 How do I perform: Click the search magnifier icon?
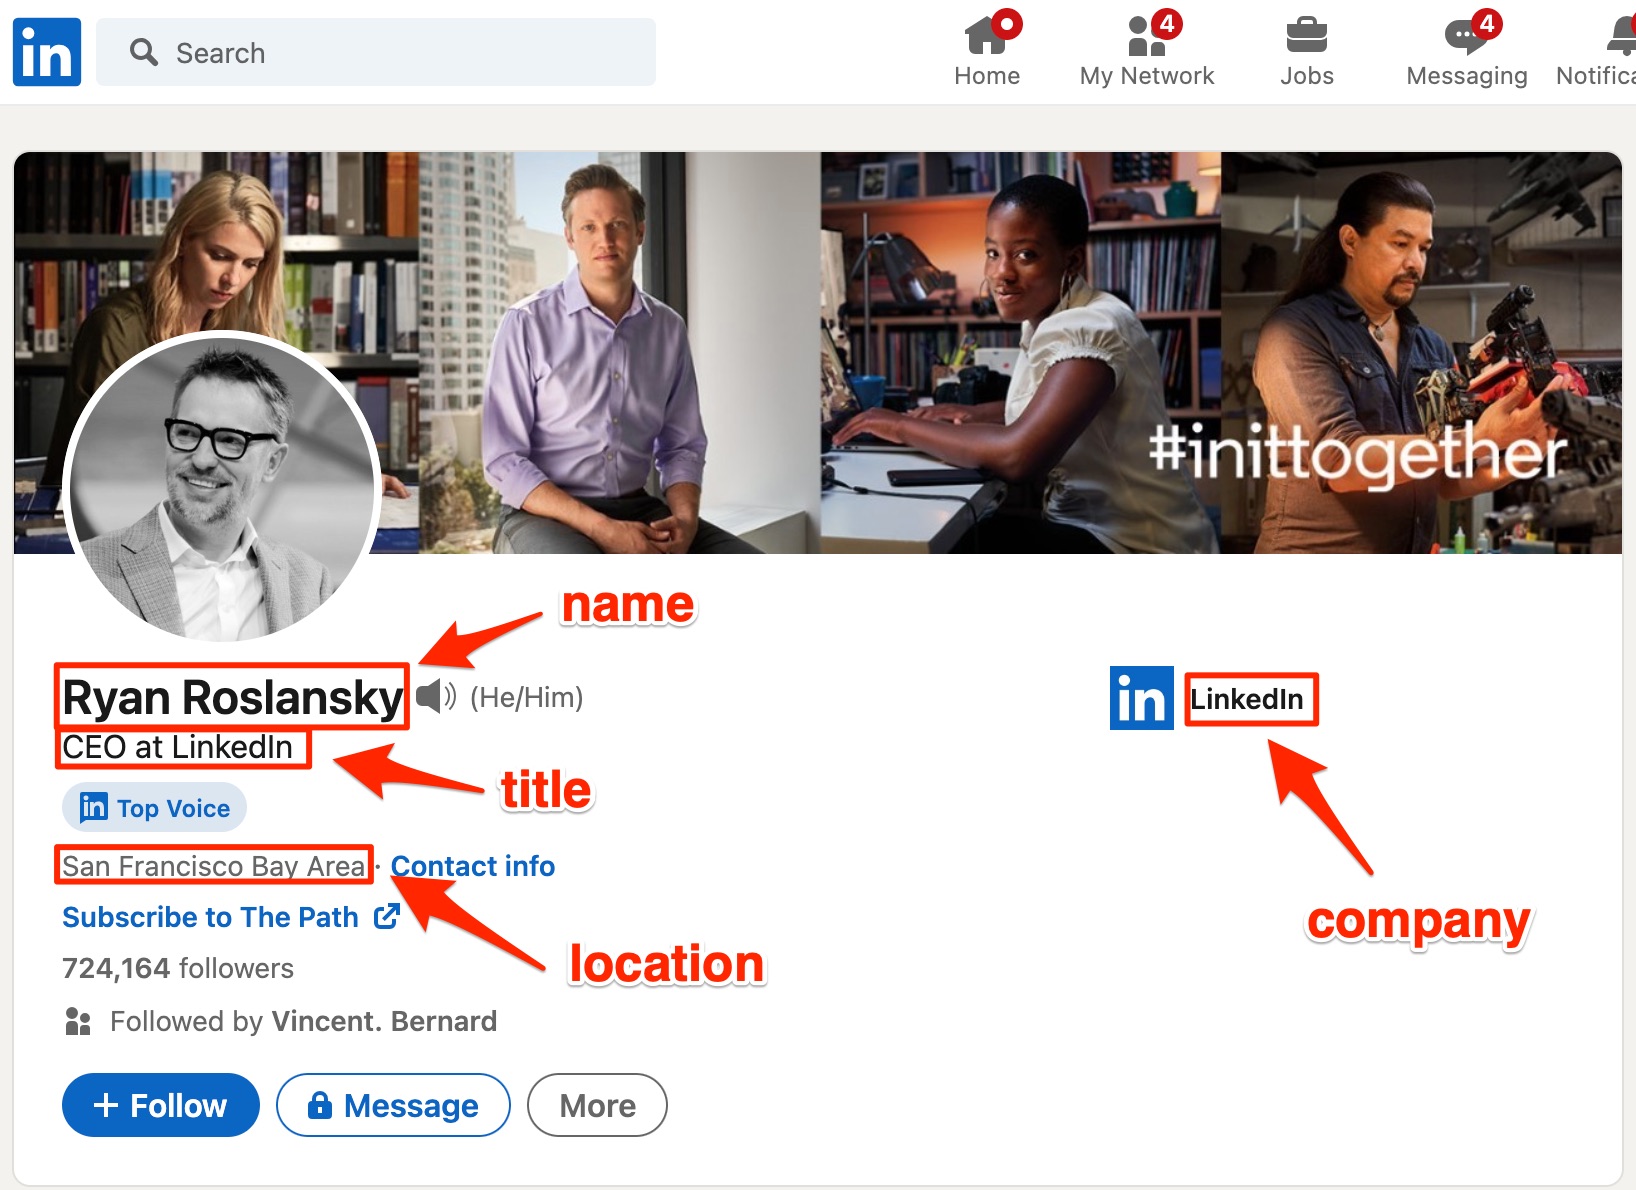(144, 52)
